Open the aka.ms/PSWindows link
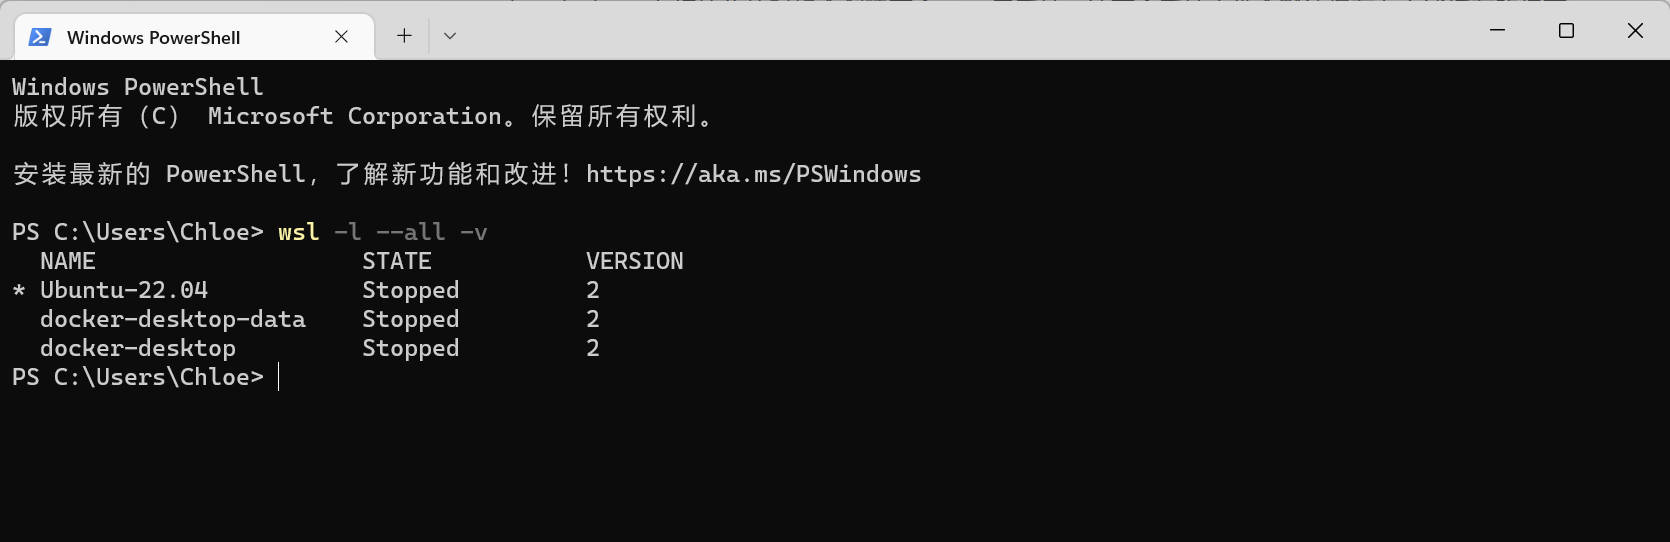 (x=753, y=174)
